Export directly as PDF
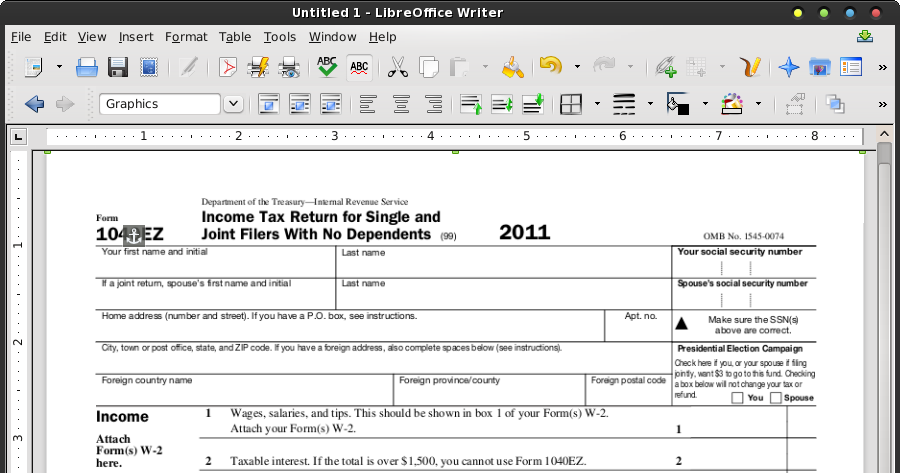The image size is (900, 473). [228, 67]
